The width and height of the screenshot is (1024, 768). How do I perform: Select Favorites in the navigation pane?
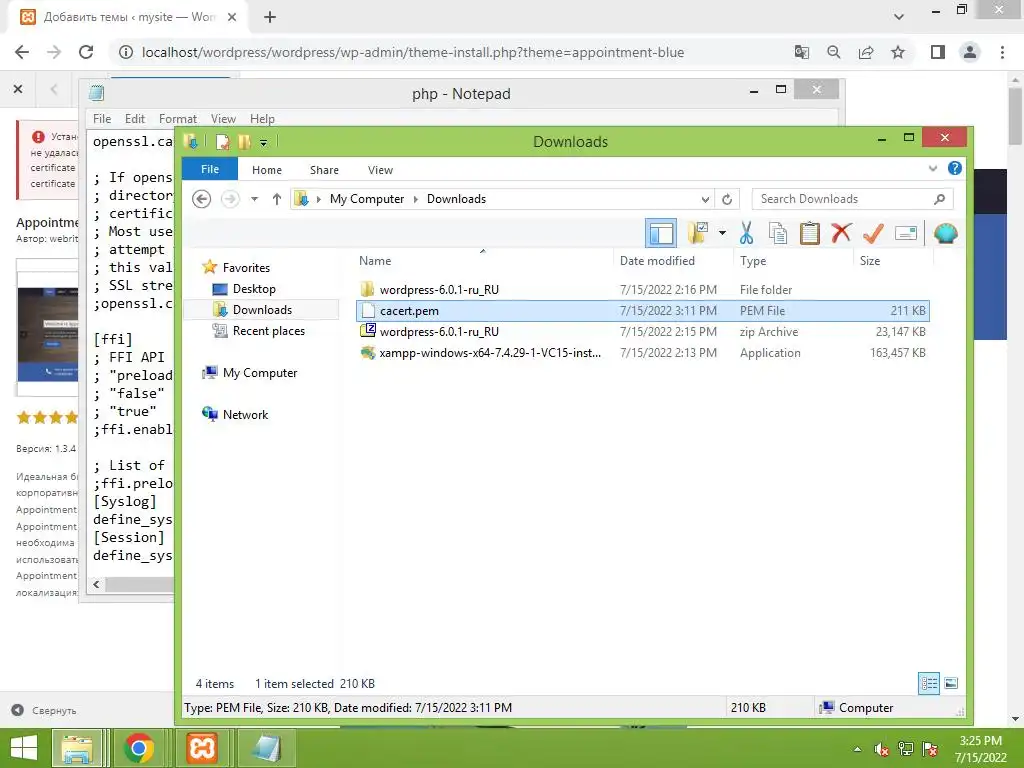click(x=246, y=268)
